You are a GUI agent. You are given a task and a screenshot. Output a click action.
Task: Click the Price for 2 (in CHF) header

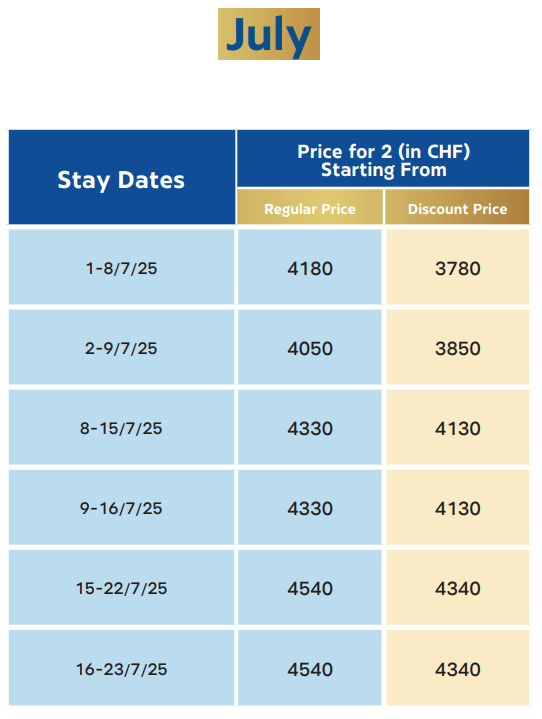(x=383, y=158)
